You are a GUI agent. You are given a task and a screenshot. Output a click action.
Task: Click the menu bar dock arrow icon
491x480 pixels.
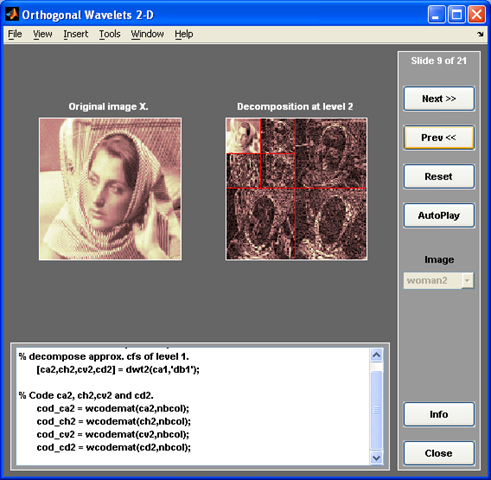(480, 34)
